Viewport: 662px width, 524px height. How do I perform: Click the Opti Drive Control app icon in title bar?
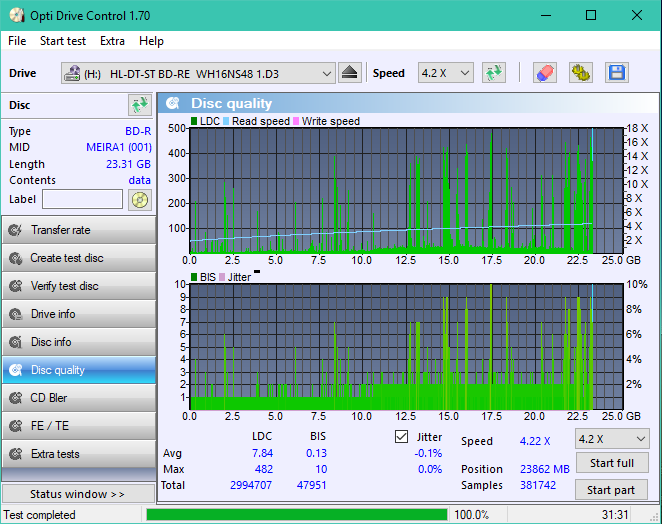point(17,16)
